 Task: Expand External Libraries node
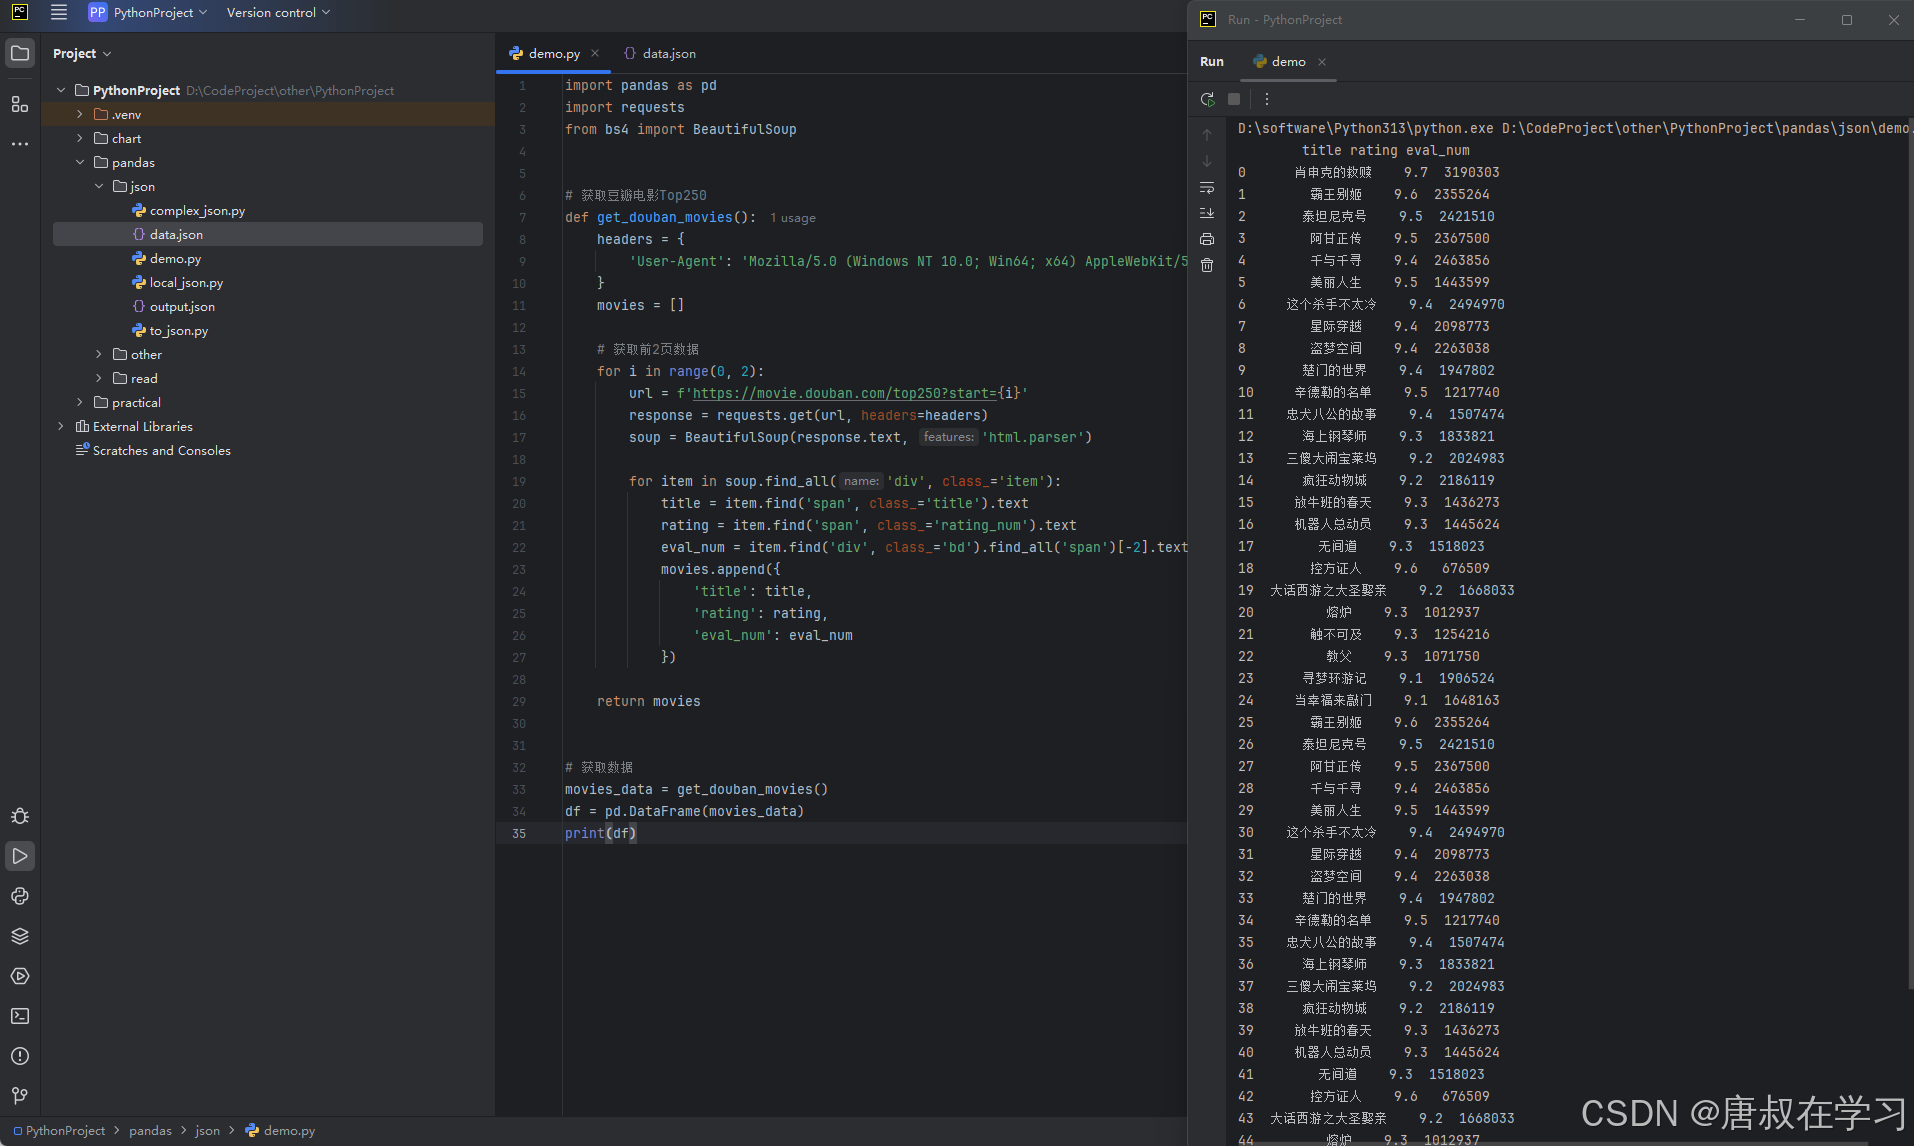click(x=61, y=426)
